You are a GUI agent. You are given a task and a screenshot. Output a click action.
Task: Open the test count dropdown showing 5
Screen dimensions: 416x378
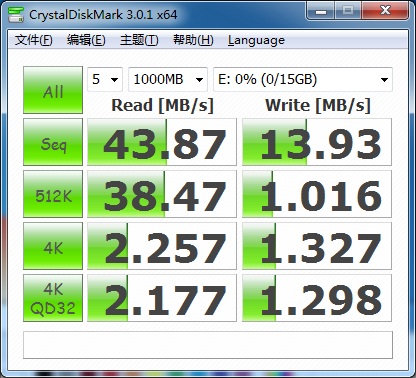(x=105, y=79)
